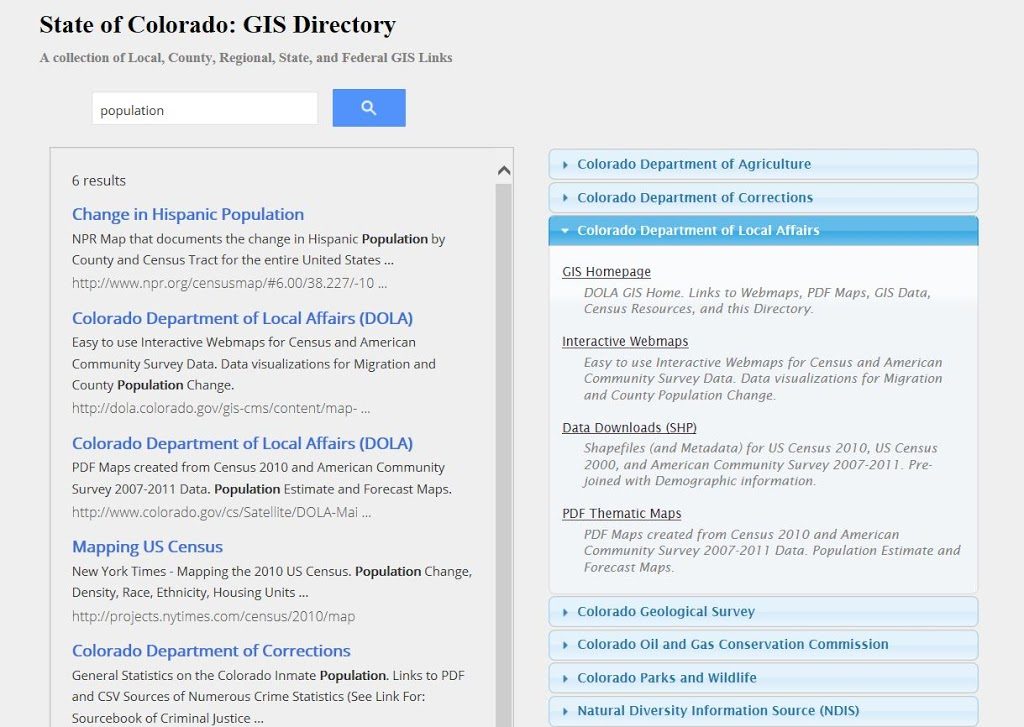Open DOLA result about Interactive Webmaps
Image resolution: width=1024 pixels, height=727 pixels.
[x=242, y=318]
